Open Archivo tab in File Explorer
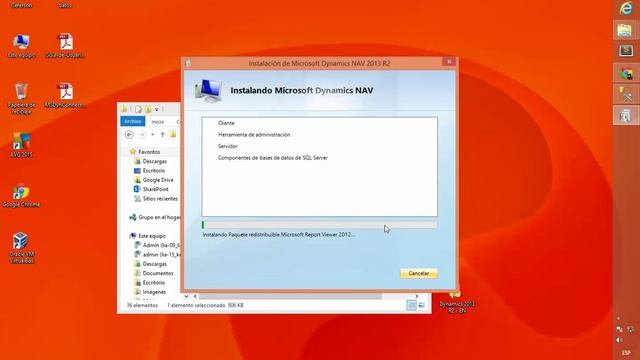Viewport: 640px width, 360px height. (x=133, y=122)
